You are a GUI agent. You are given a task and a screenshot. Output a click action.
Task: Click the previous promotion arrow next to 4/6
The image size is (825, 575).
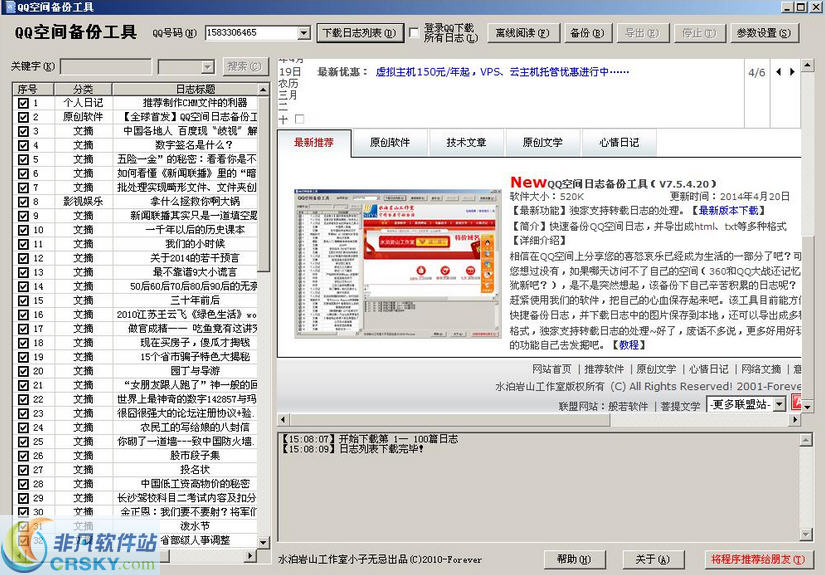[779, 72]
